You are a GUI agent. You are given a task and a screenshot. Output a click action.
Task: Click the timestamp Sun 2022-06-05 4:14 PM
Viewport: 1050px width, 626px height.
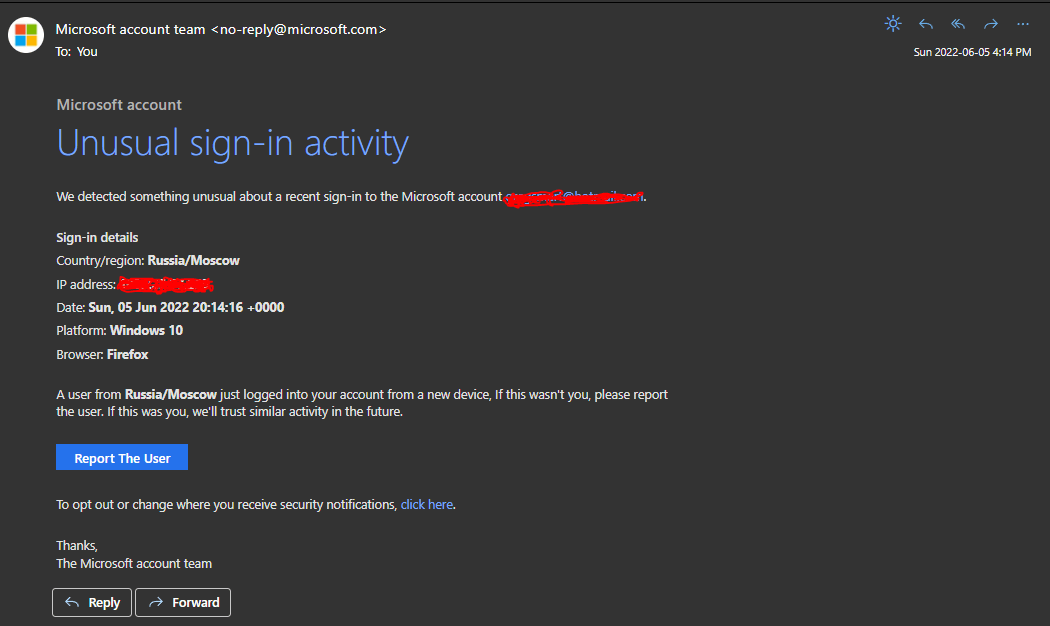[x=972, y=52]
